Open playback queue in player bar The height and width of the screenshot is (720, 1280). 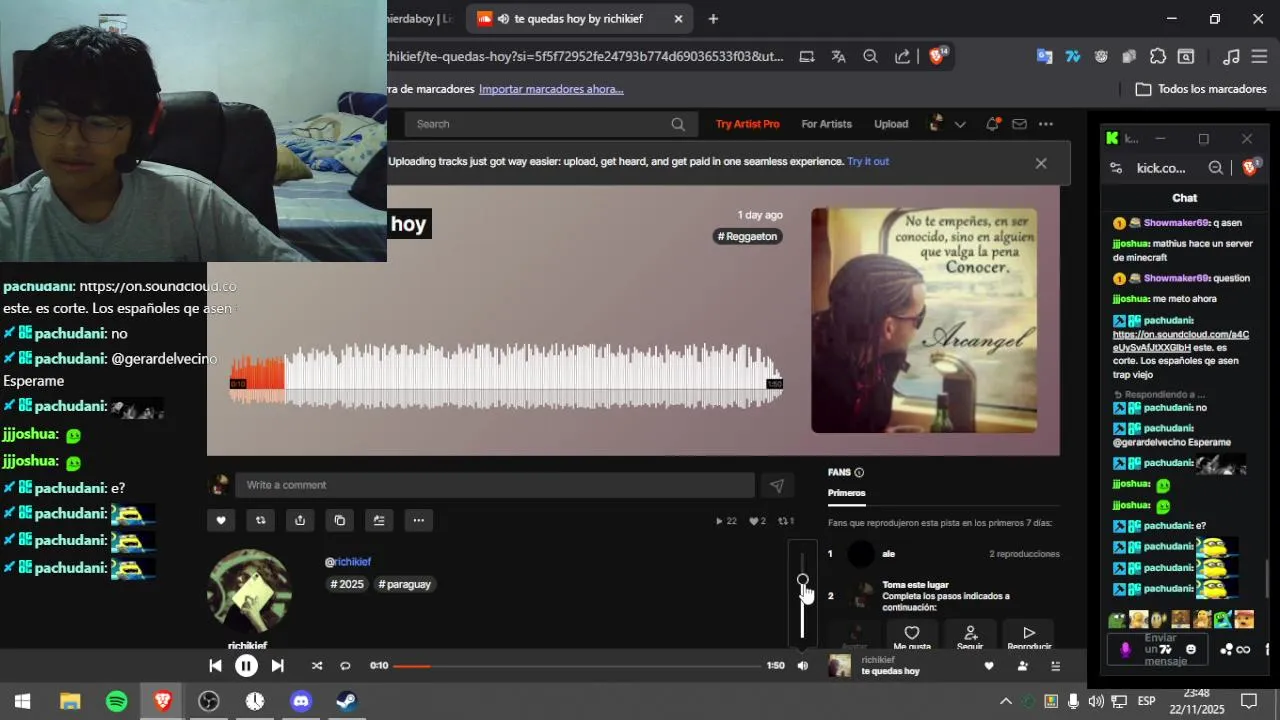tap(1055, 666)
